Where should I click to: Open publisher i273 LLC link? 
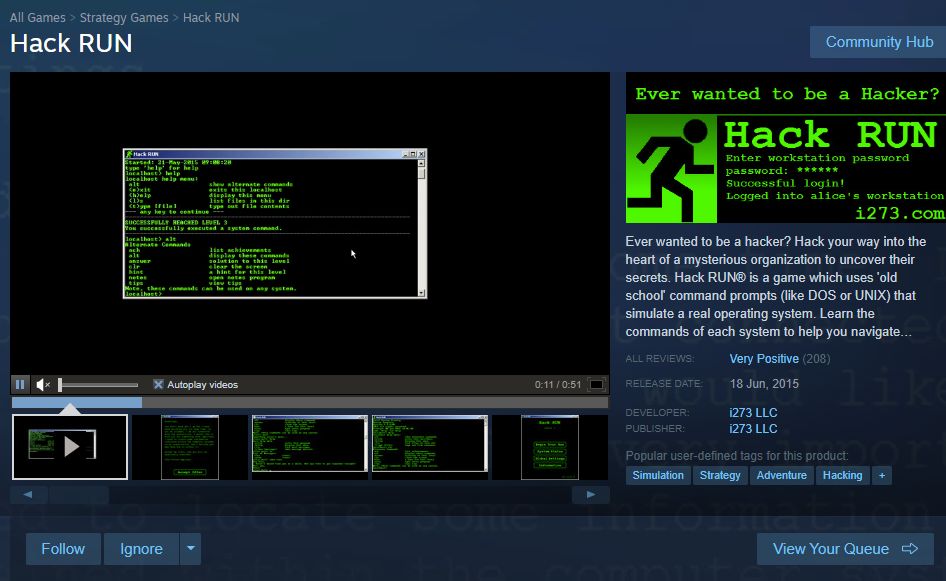pyautogui.click(x=753, y=429)
